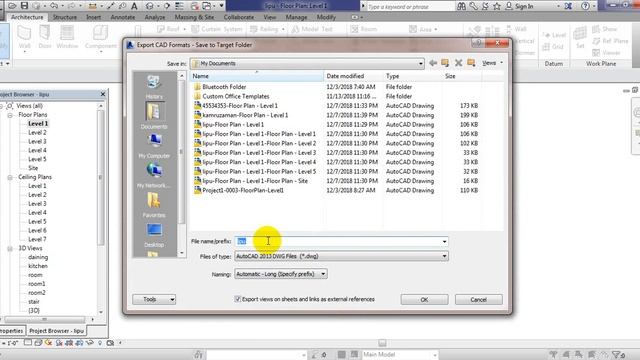Click OK to export

[424, 300]
